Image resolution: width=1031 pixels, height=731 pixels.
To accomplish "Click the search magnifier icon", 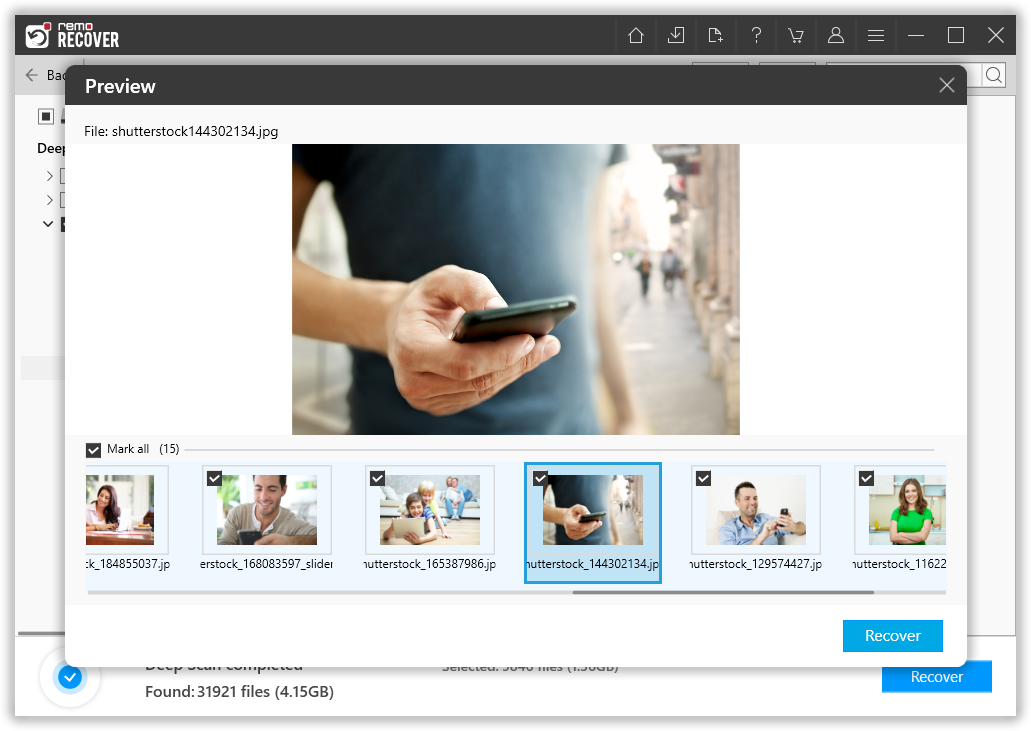I will (993, 76).
